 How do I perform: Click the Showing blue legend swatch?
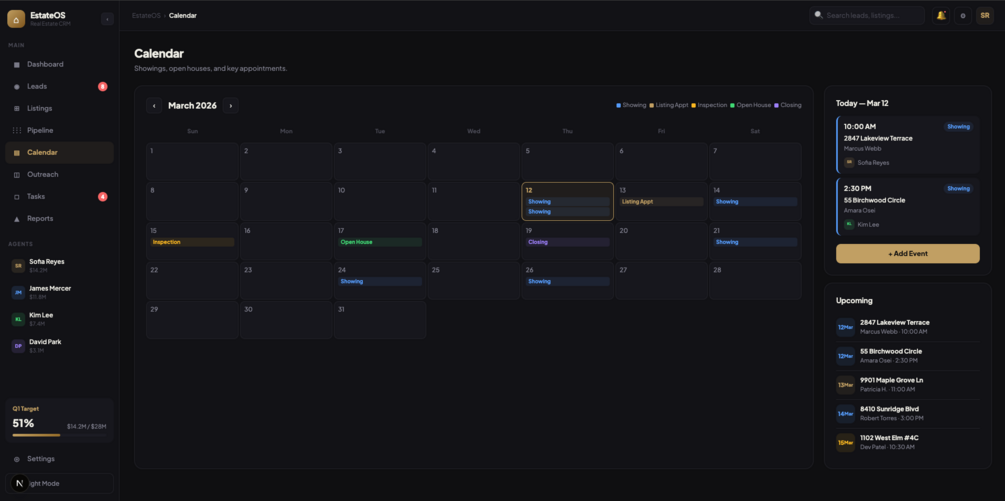pyautogui.click(x=619, y=105)
